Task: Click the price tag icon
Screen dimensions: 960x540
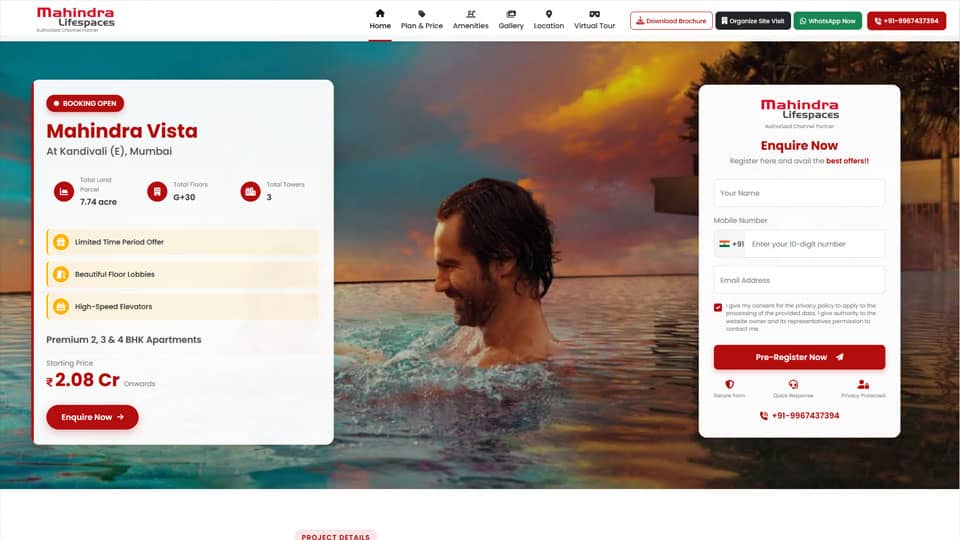Action: 421,13
